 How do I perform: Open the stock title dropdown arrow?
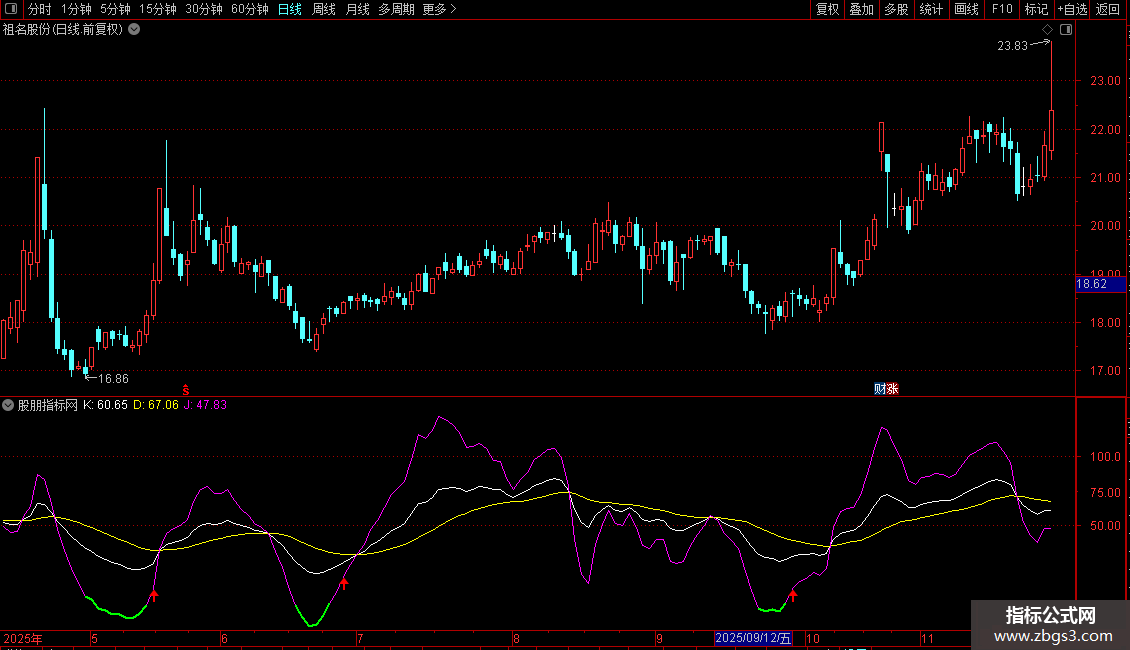[134, 29]
